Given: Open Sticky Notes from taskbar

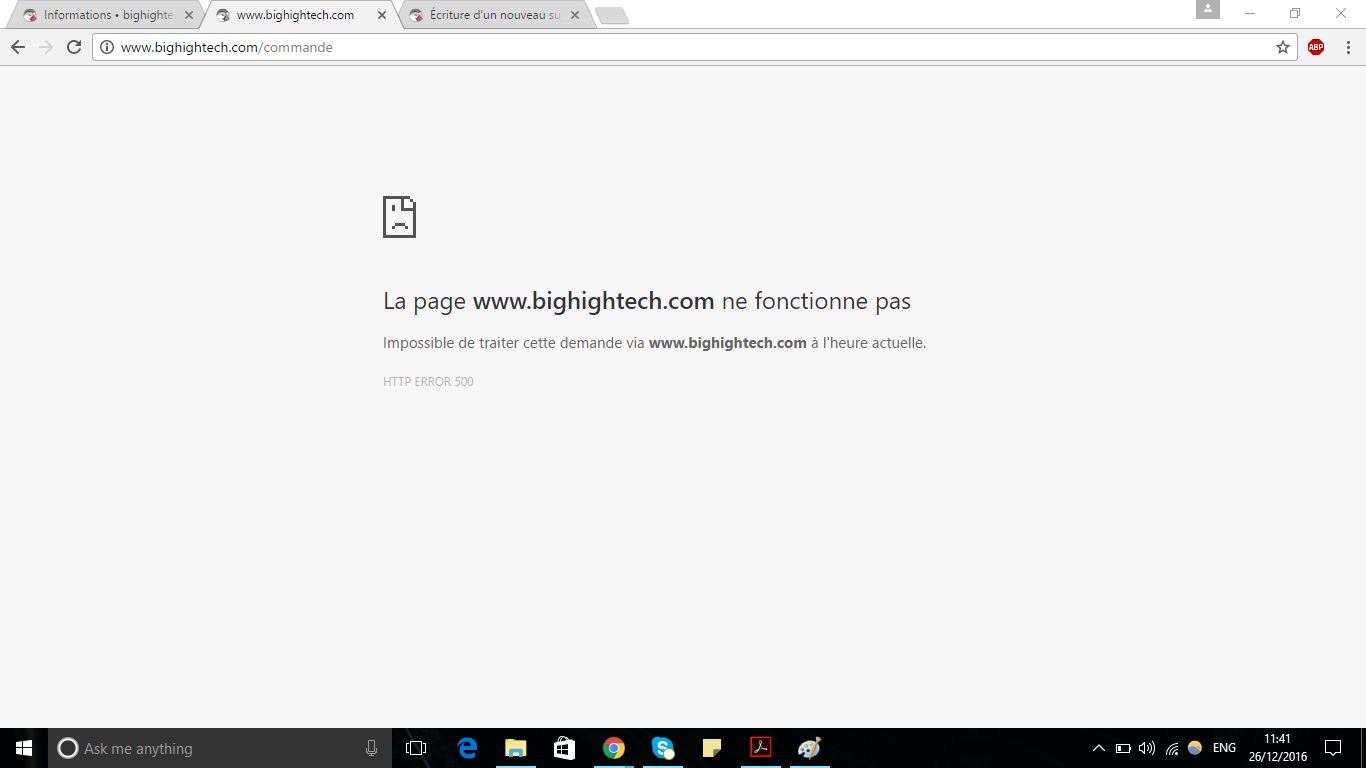Looking at the screenshot, I should [x=712, y=748].
